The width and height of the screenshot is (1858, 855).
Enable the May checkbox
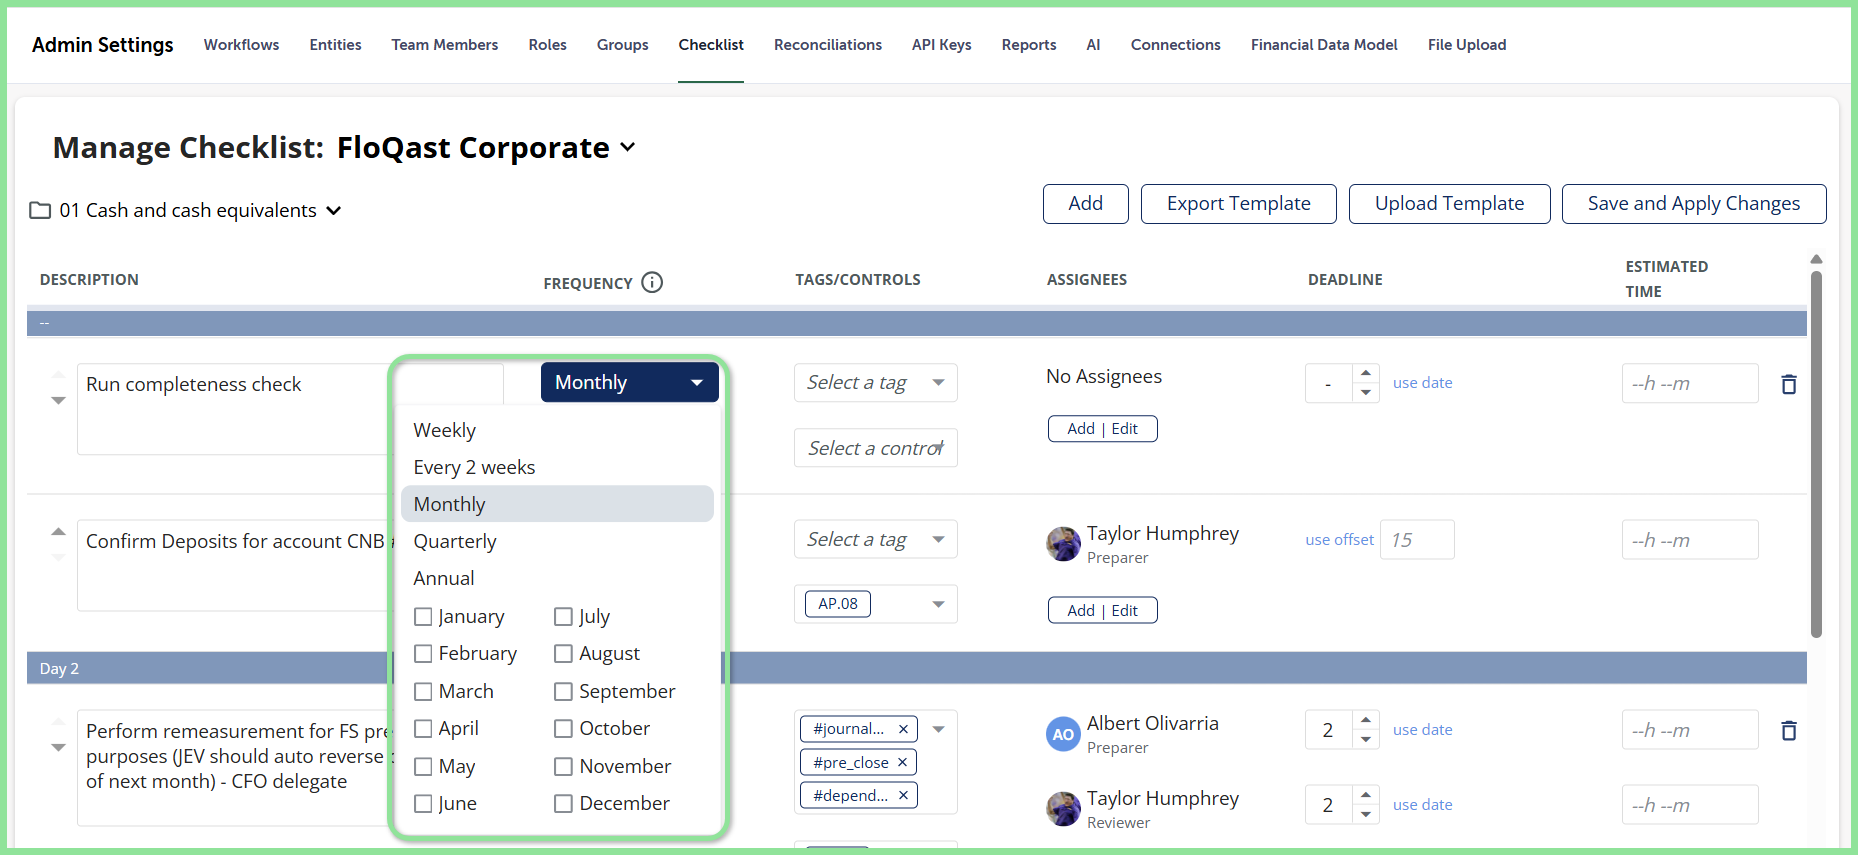[x=423, y=767]
